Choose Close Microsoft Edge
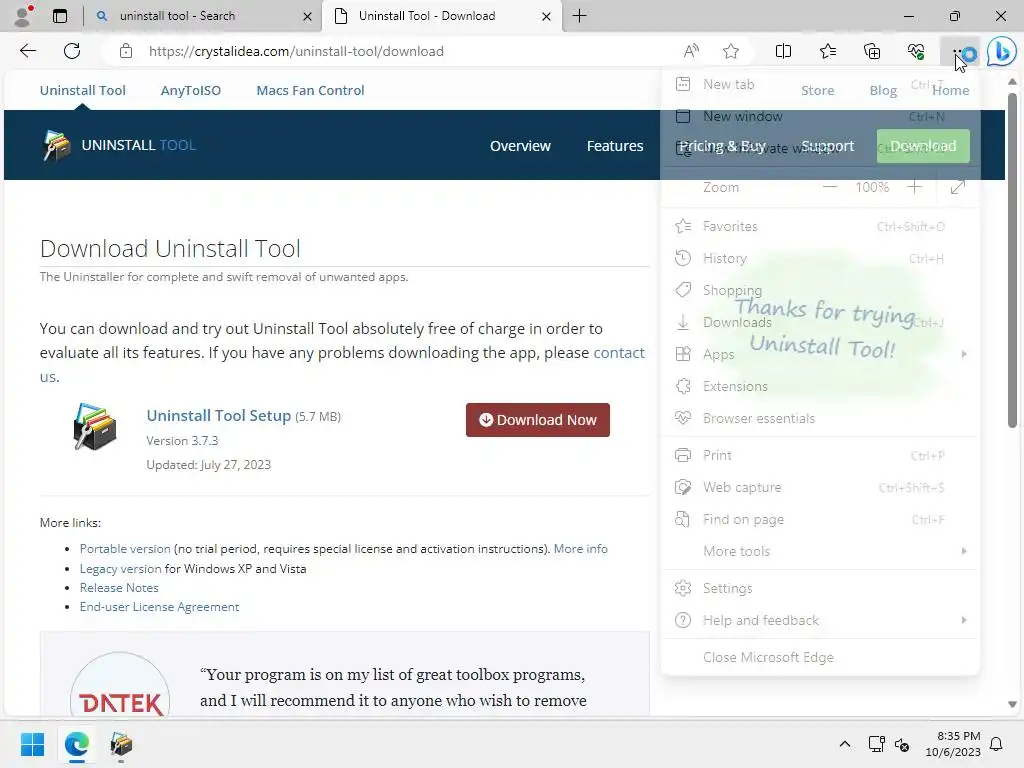Image resolution: width=1024 pixels, height=768 pixels. point(820,658)
